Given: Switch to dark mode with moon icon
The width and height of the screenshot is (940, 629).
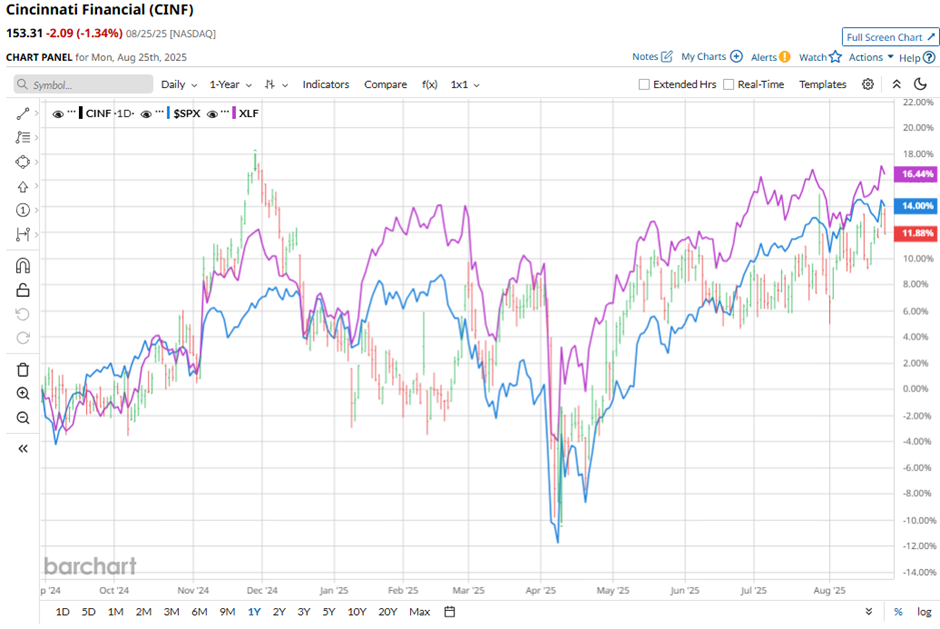Looking at the screenshot, I should pyautogui.click(x=920, y=85).
